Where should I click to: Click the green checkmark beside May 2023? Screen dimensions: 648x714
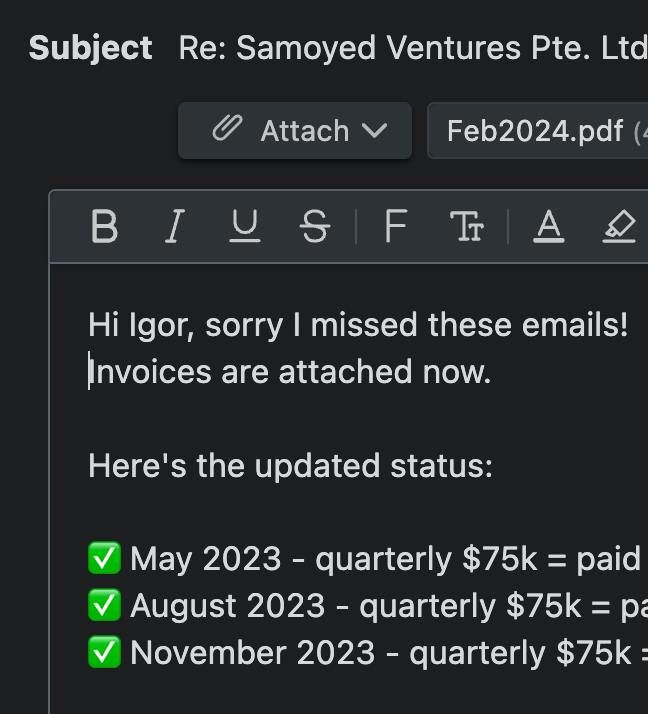[x=104, y=559]
